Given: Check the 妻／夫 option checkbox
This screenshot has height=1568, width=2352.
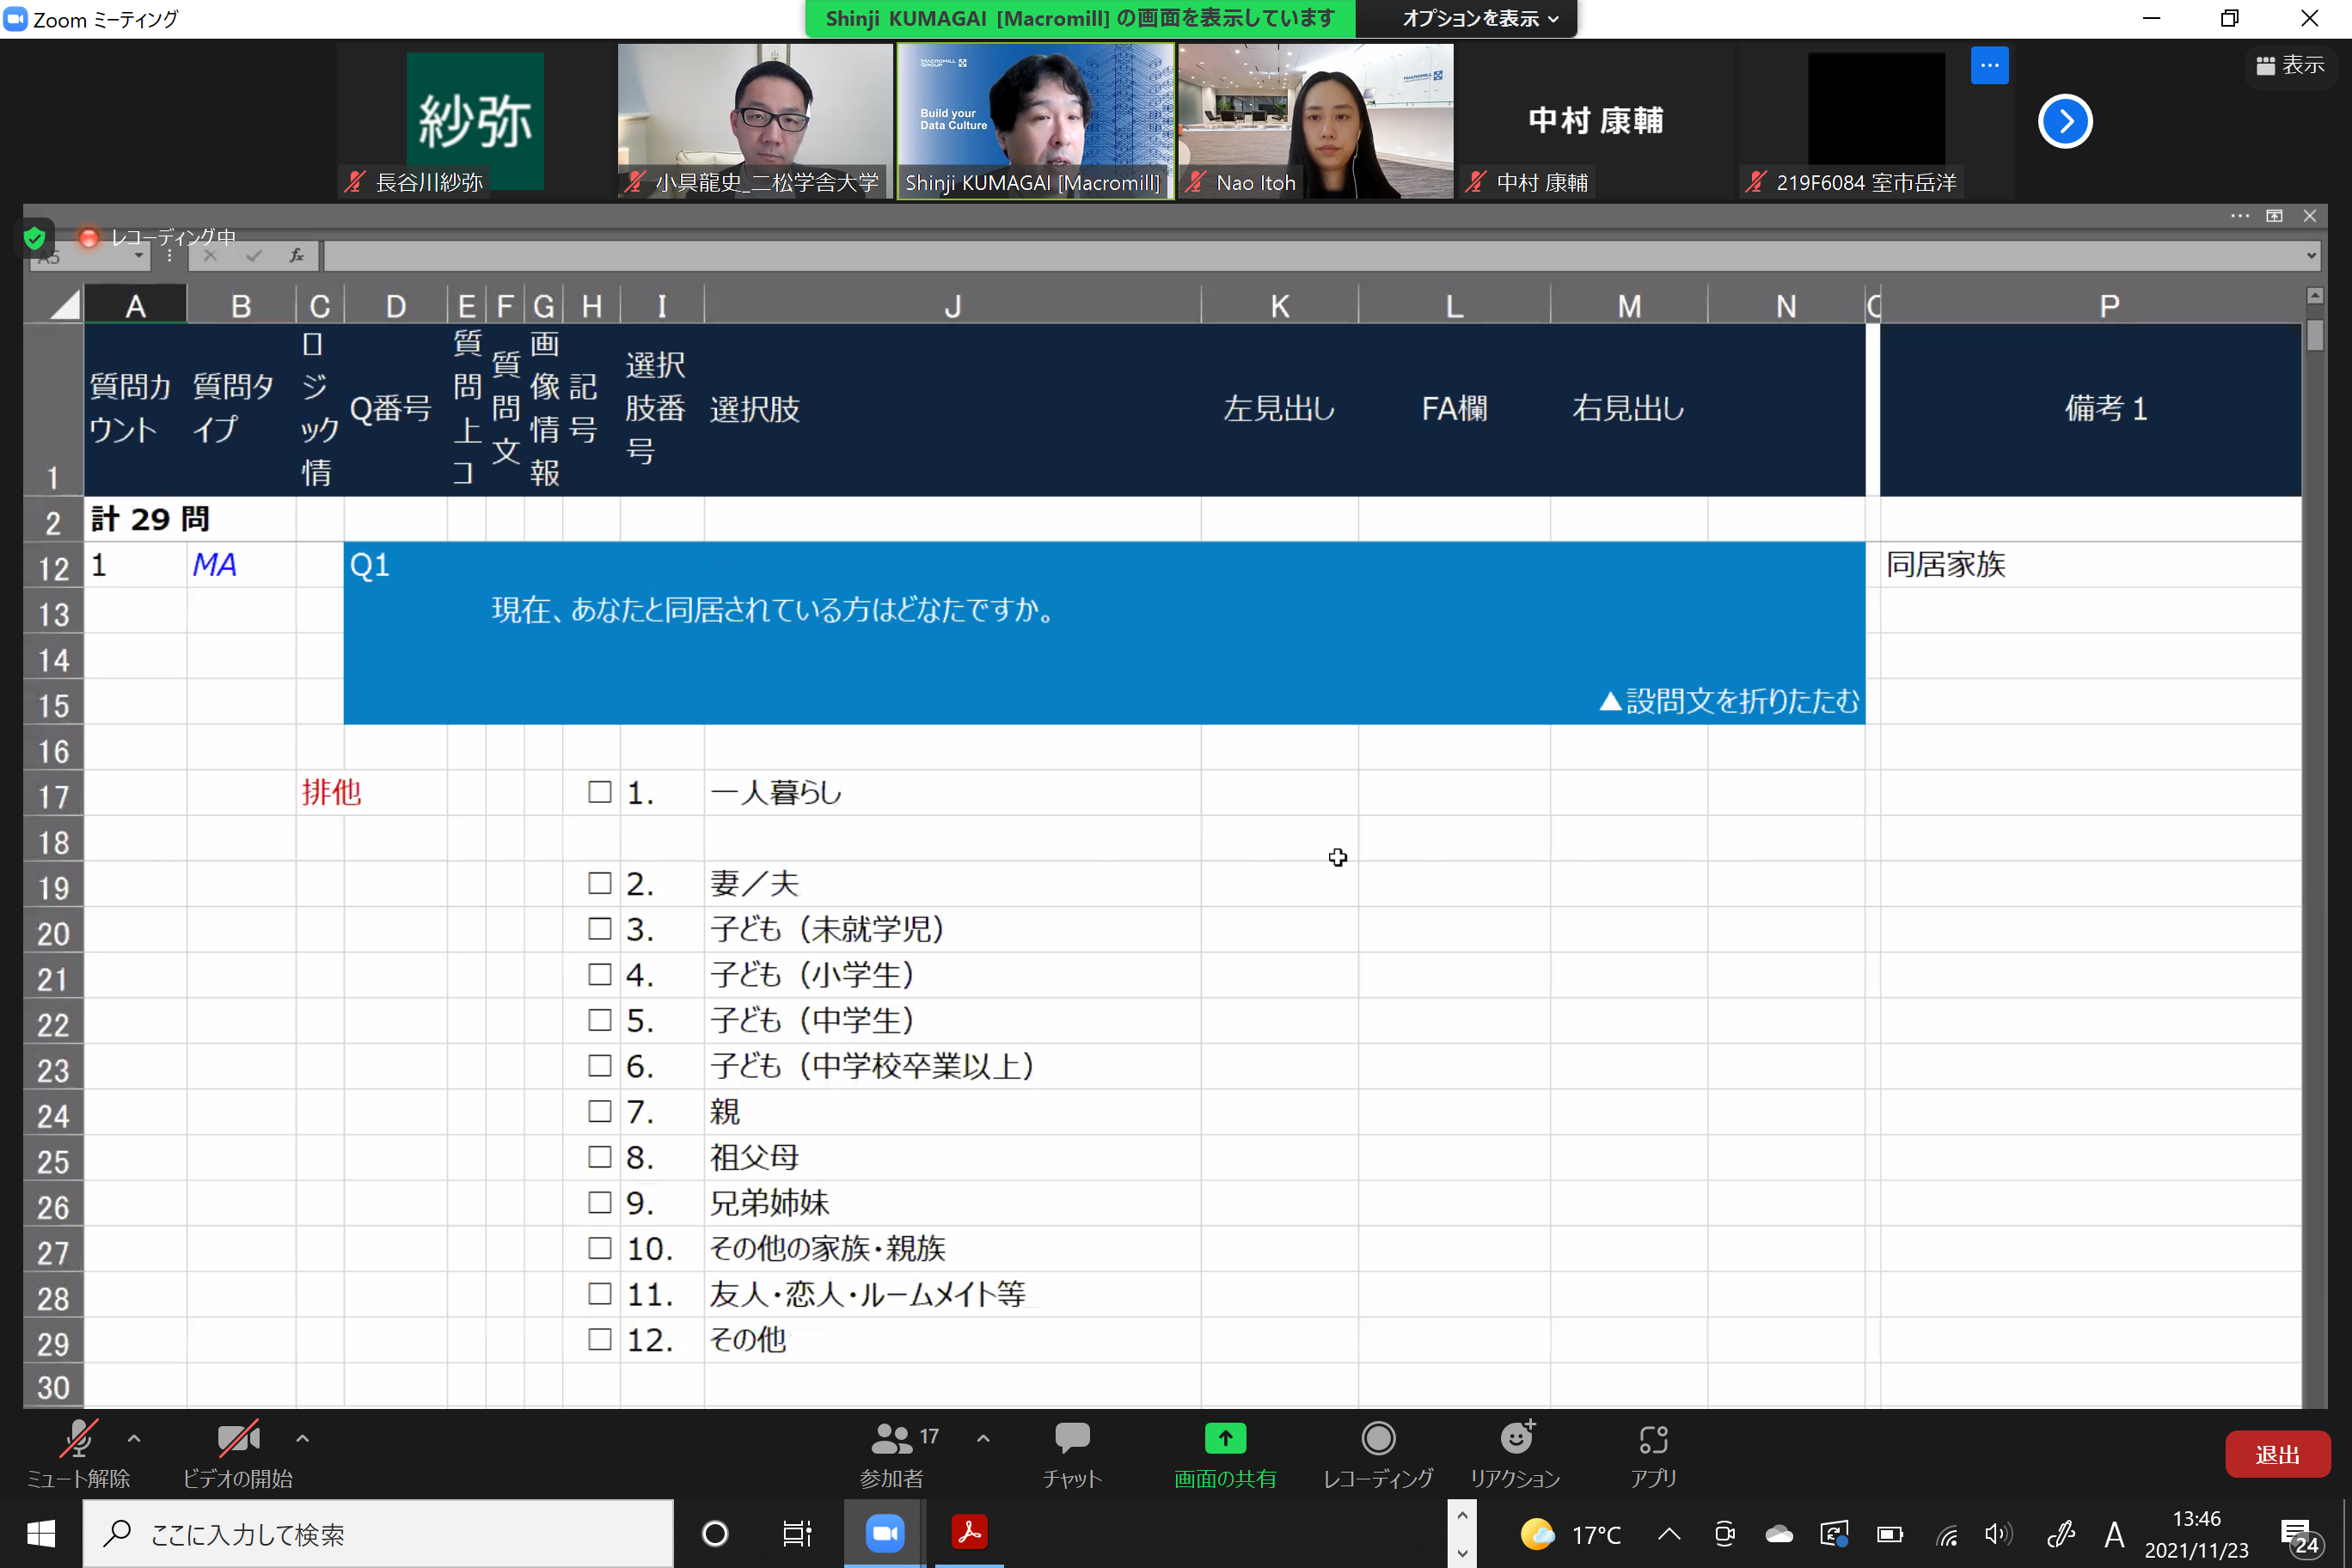Looking at the screenshot, I should coord(599,884).
